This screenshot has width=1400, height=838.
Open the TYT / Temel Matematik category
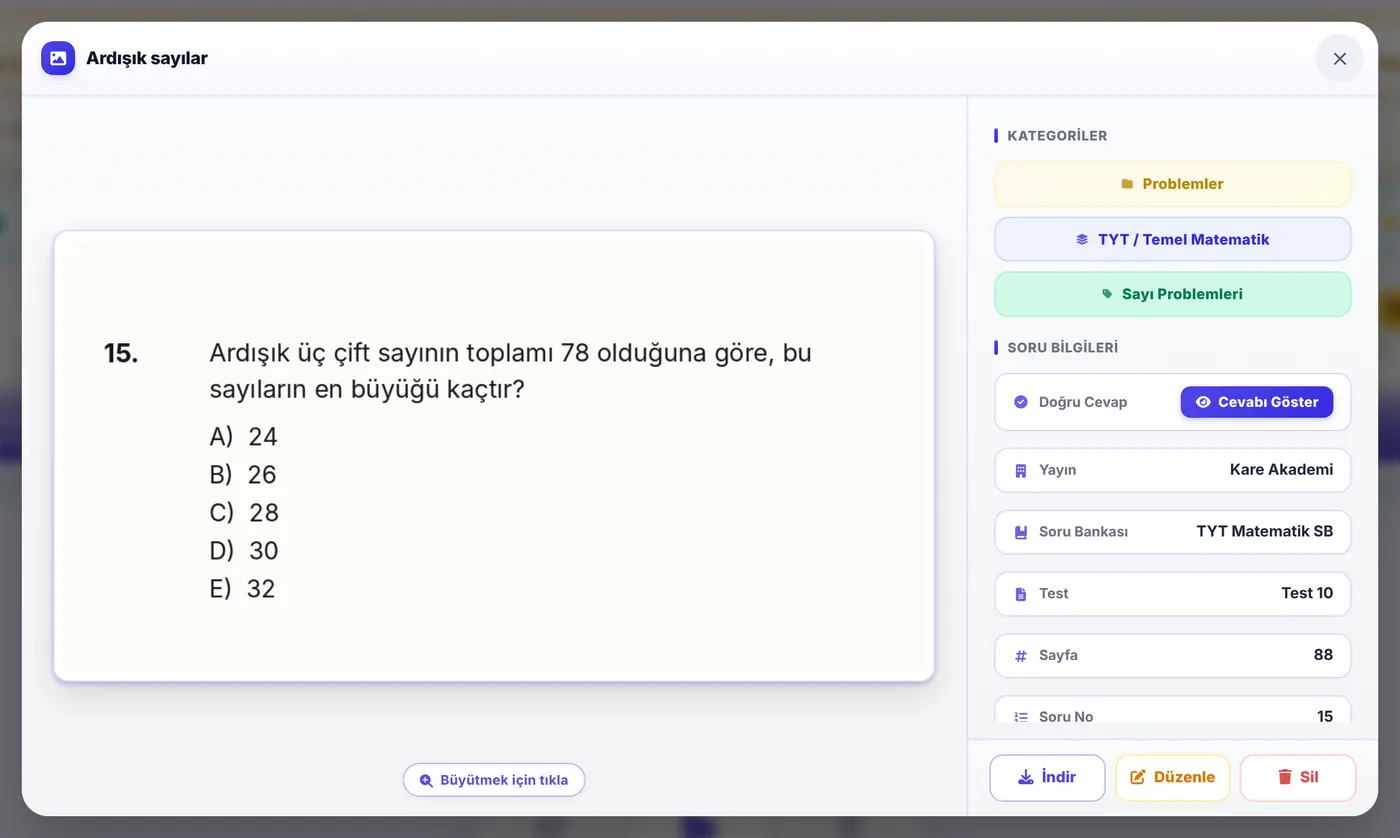tap(1172, 239)
